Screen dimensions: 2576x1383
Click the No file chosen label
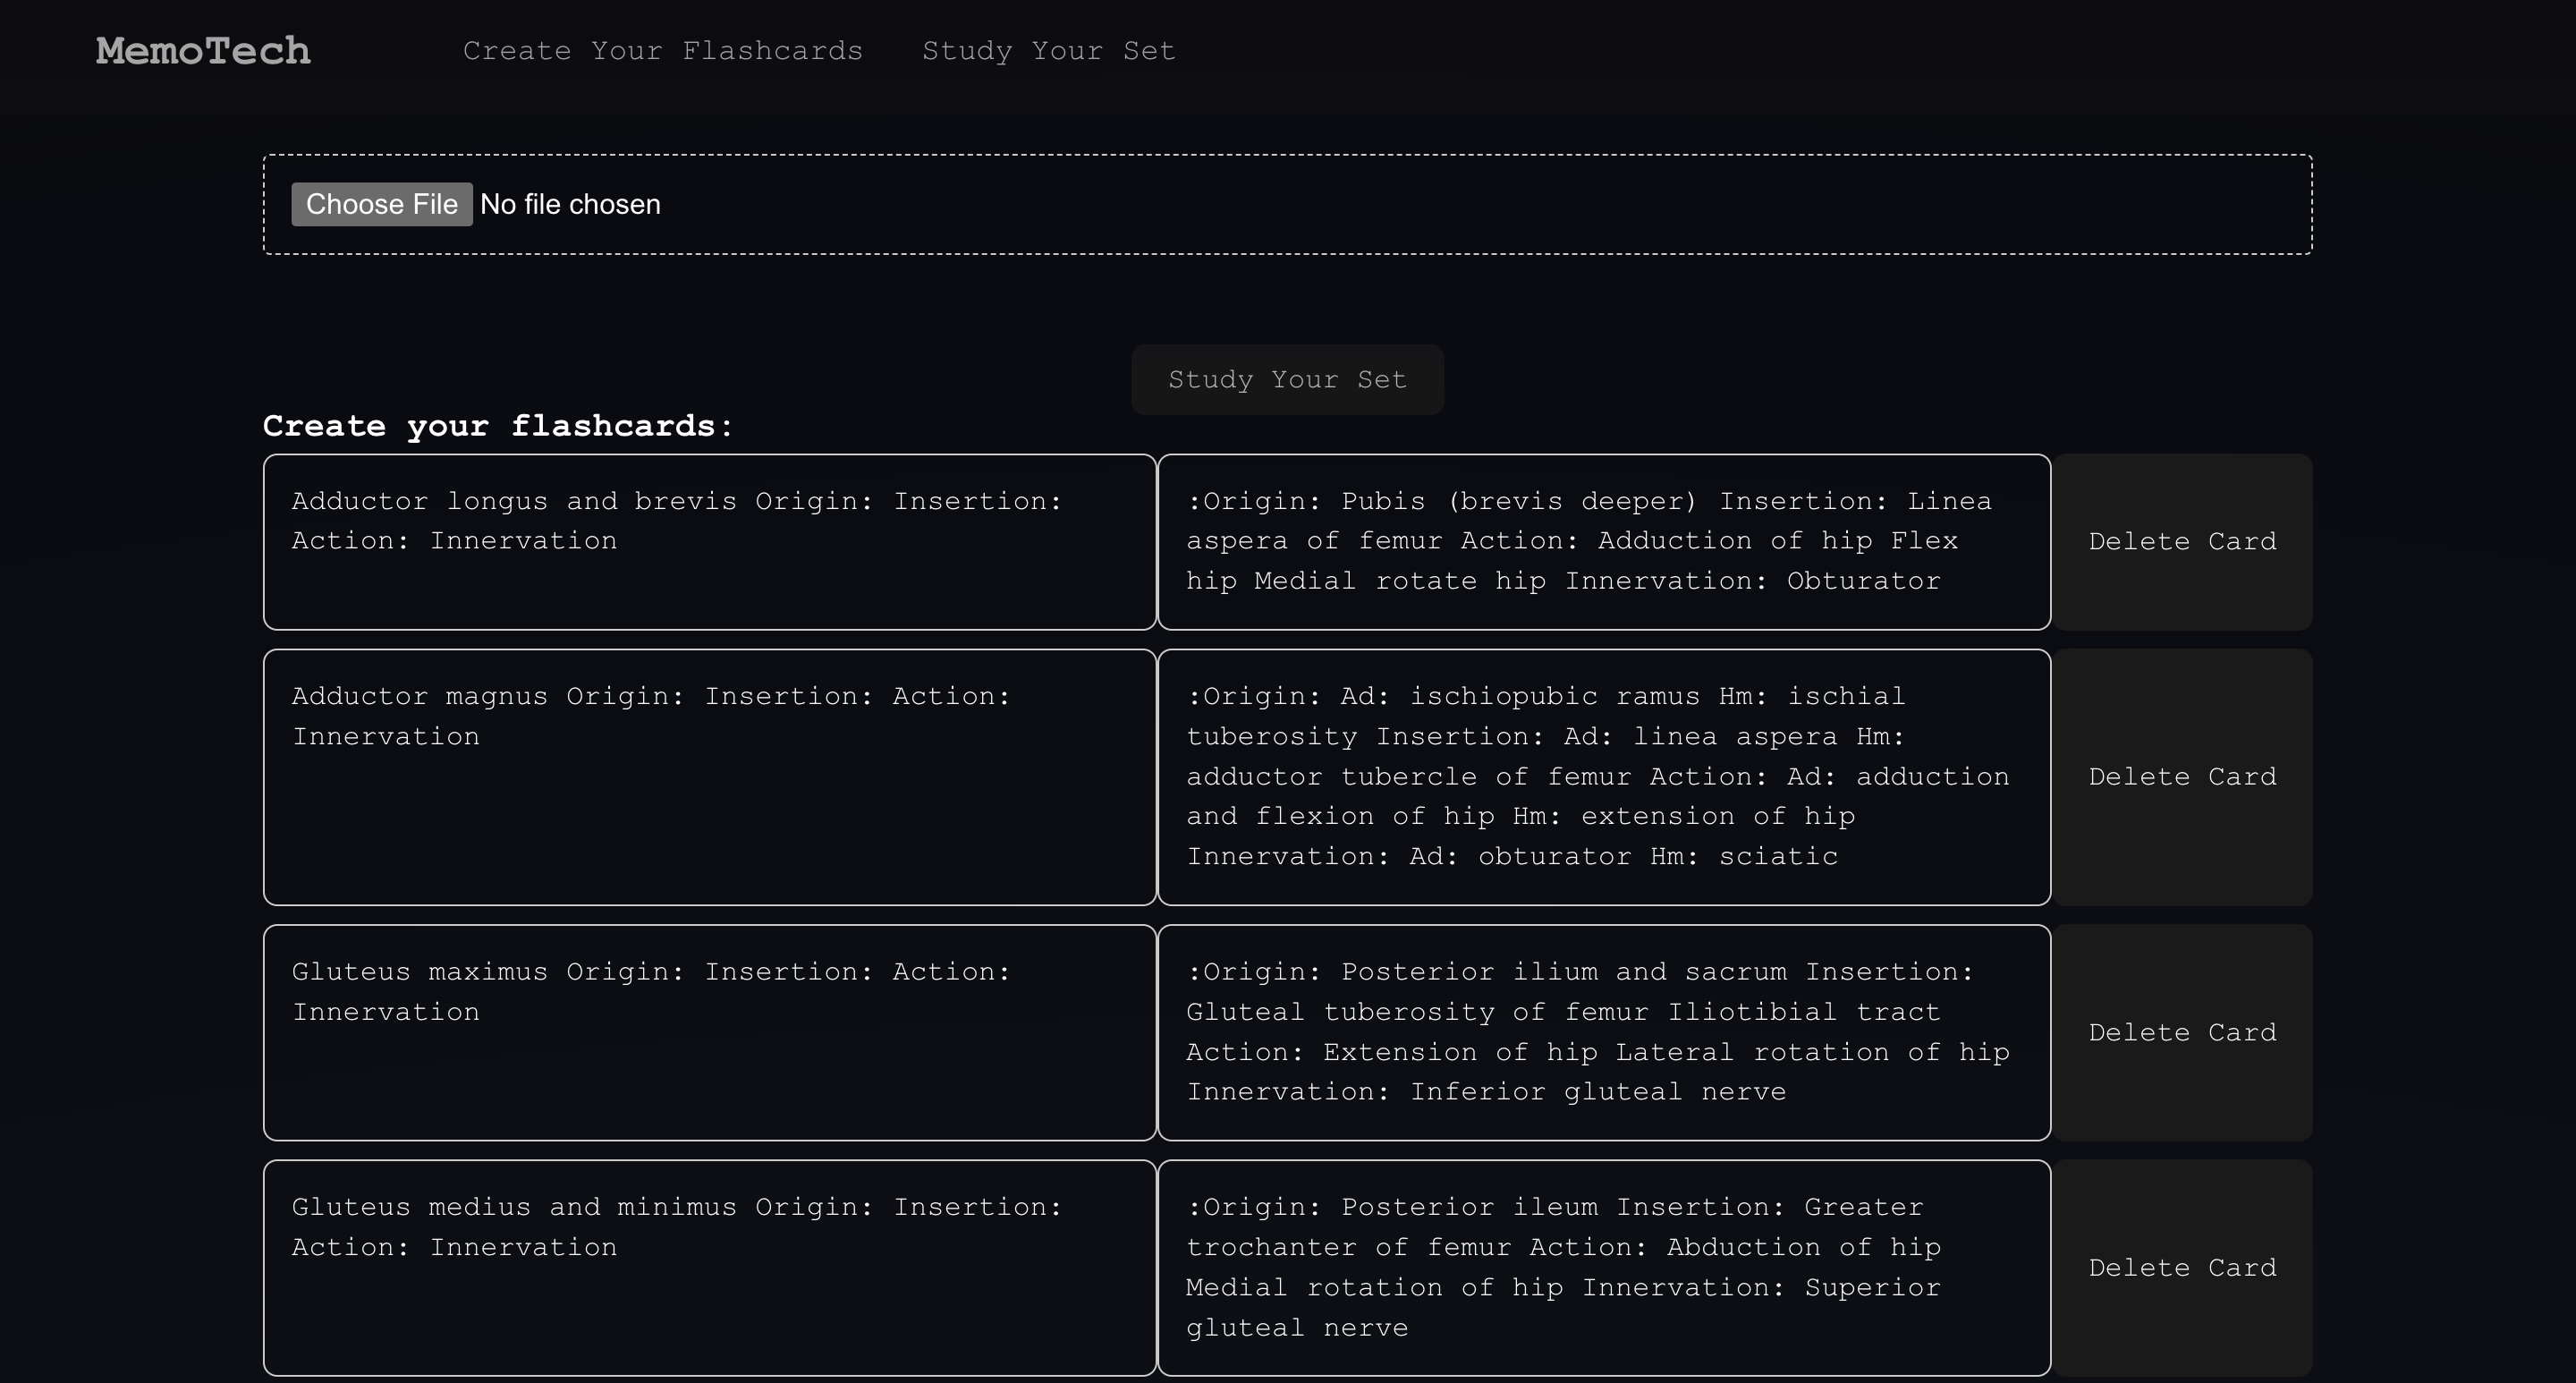coord(570,204)
